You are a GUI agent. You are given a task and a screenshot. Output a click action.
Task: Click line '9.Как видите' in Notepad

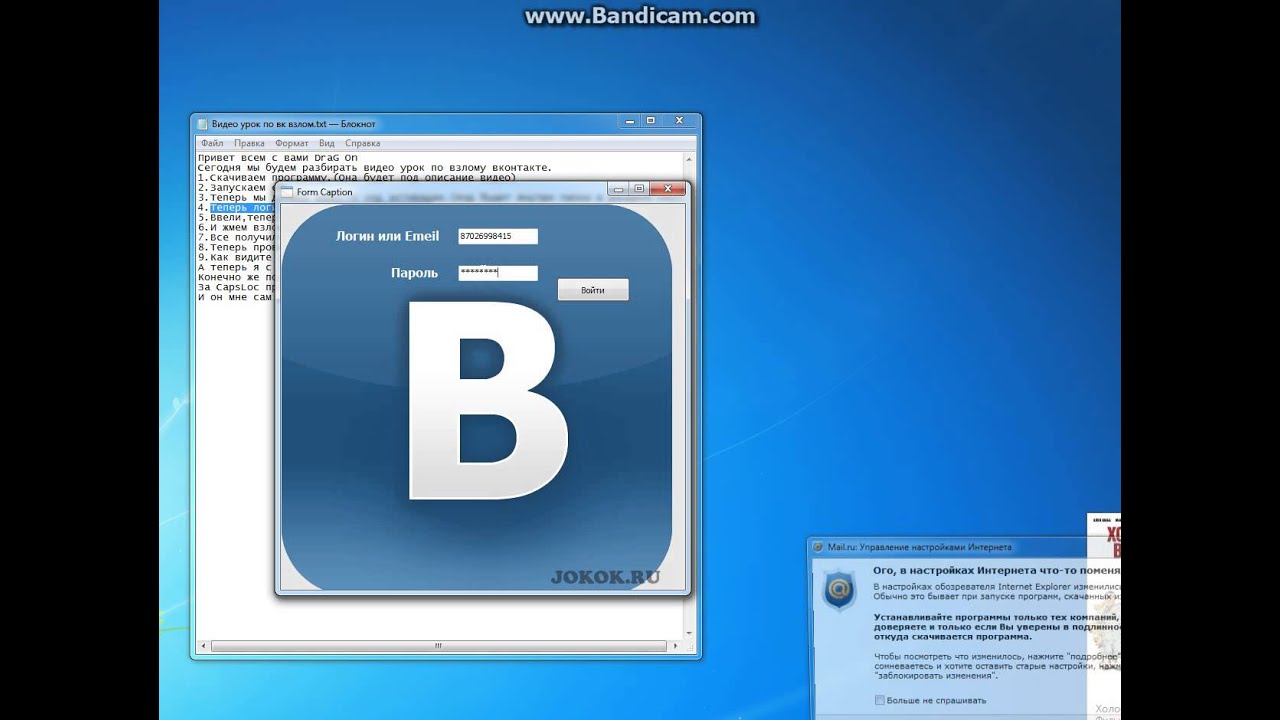pos(235,258)
